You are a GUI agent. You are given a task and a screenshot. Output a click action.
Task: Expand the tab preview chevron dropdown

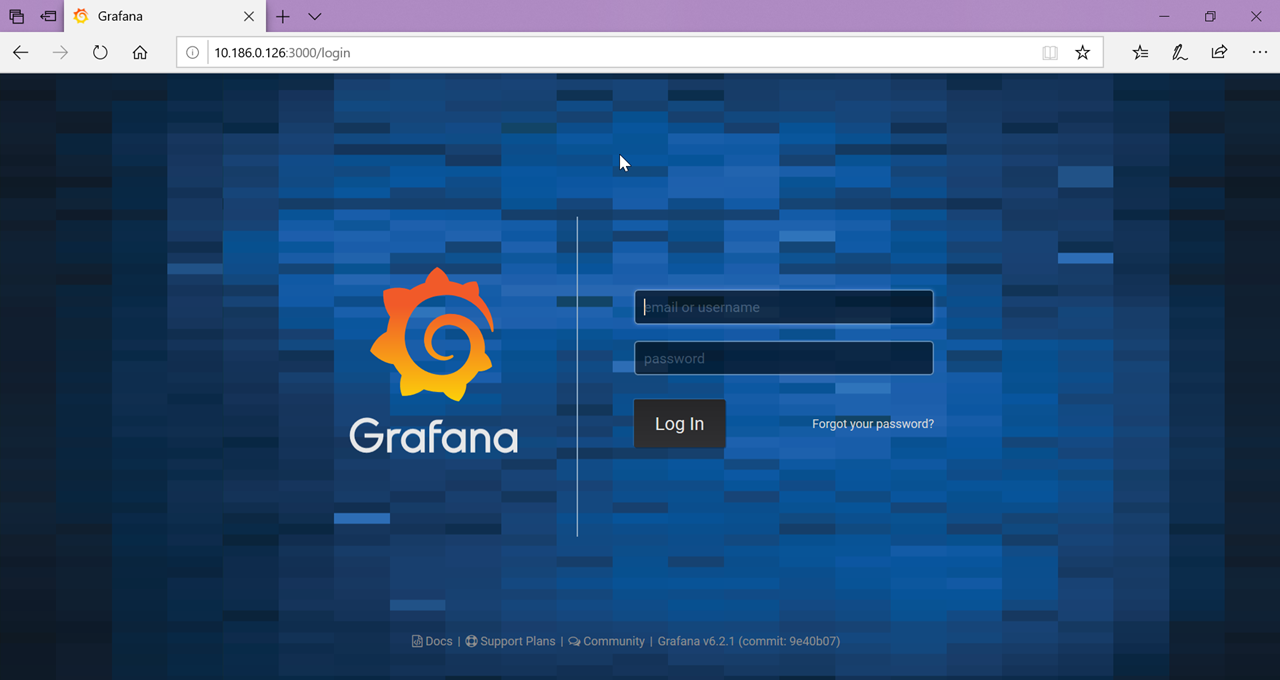click(x=315, y=17)
